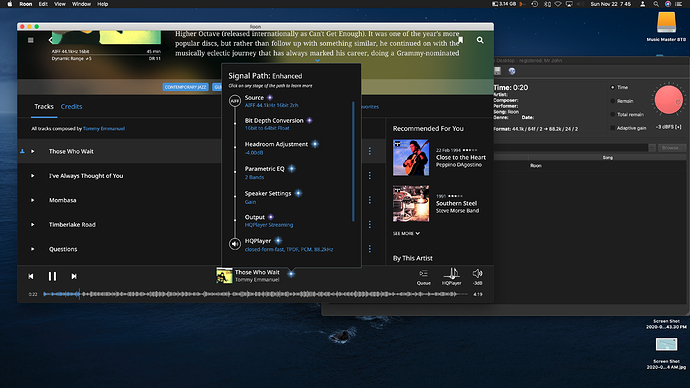Click the globe icon in HQPlayer toolbar
The height and width of the screenshot is (388, 690).
[512, 71]
